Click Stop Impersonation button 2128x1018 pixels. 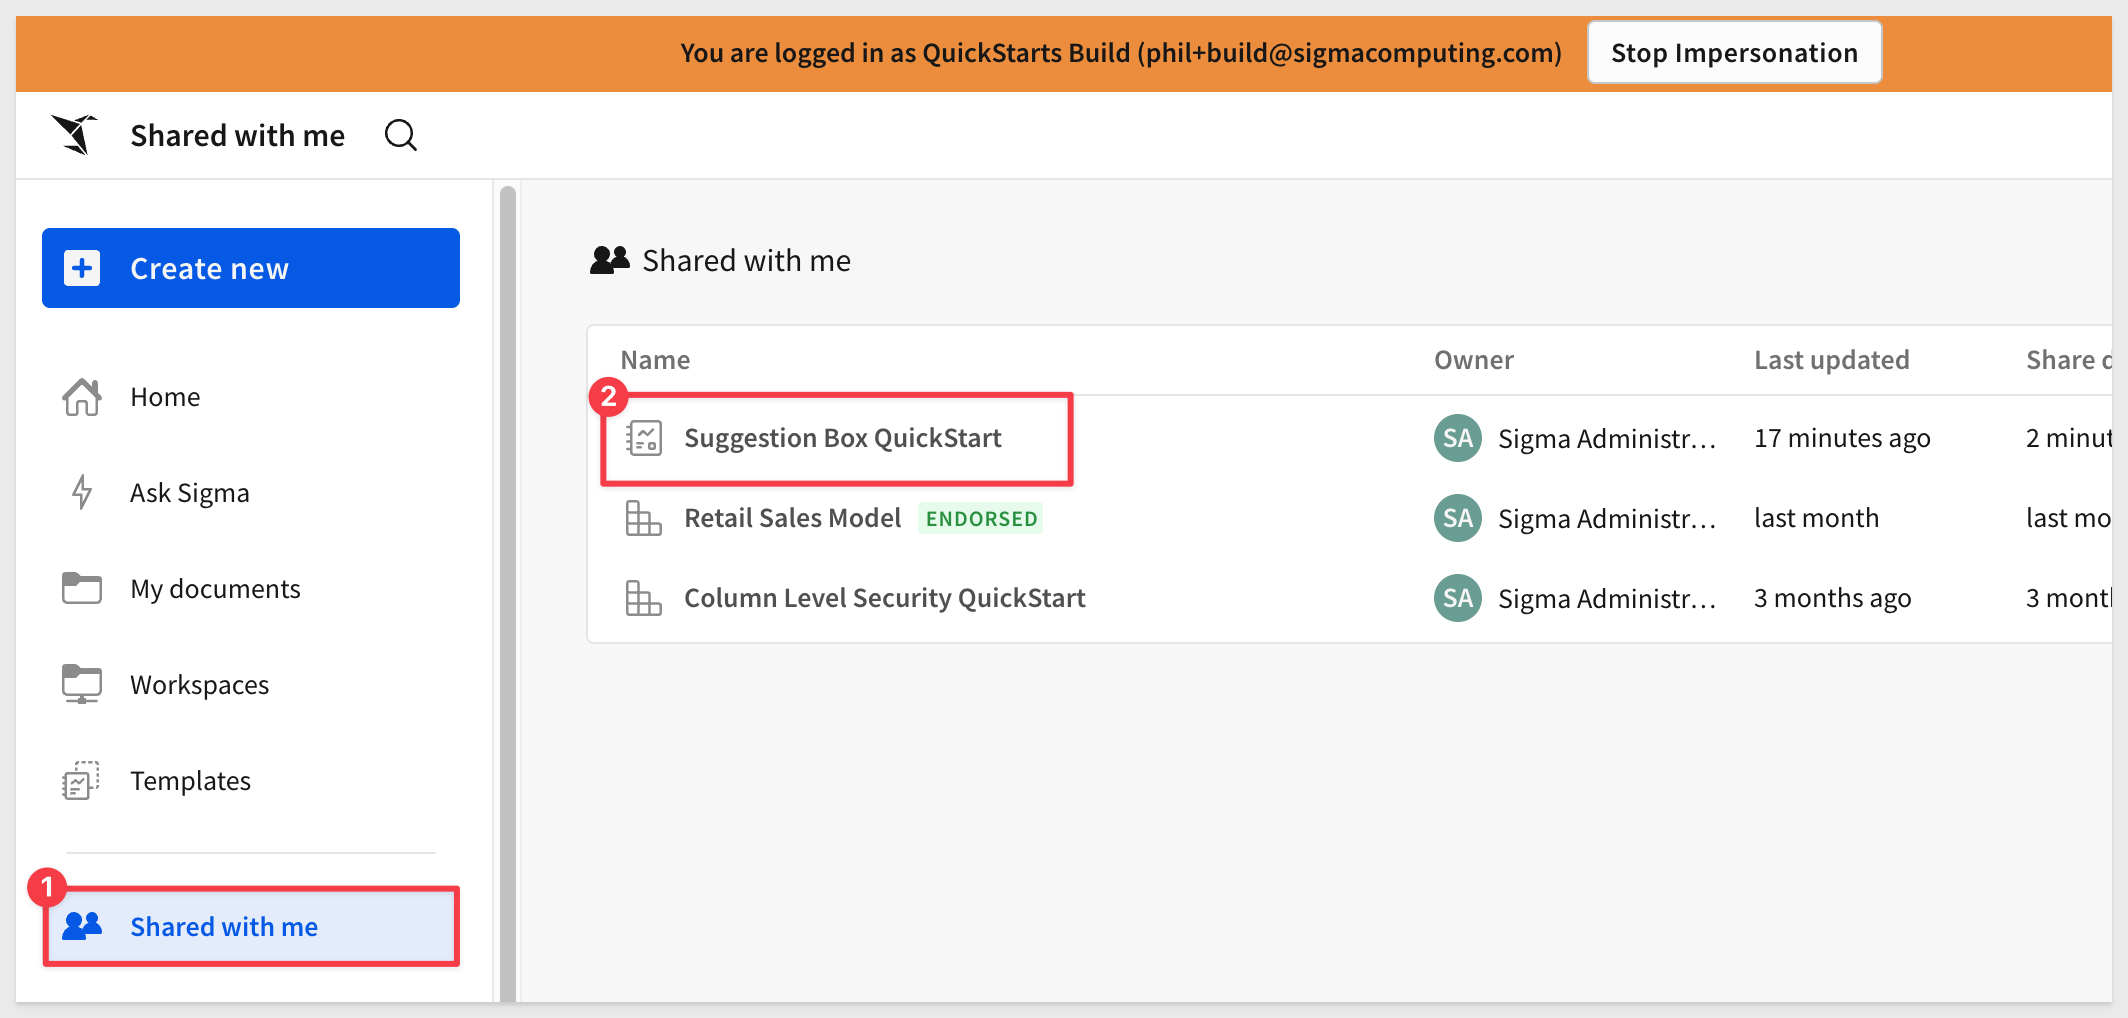(x=1735, y=53)
